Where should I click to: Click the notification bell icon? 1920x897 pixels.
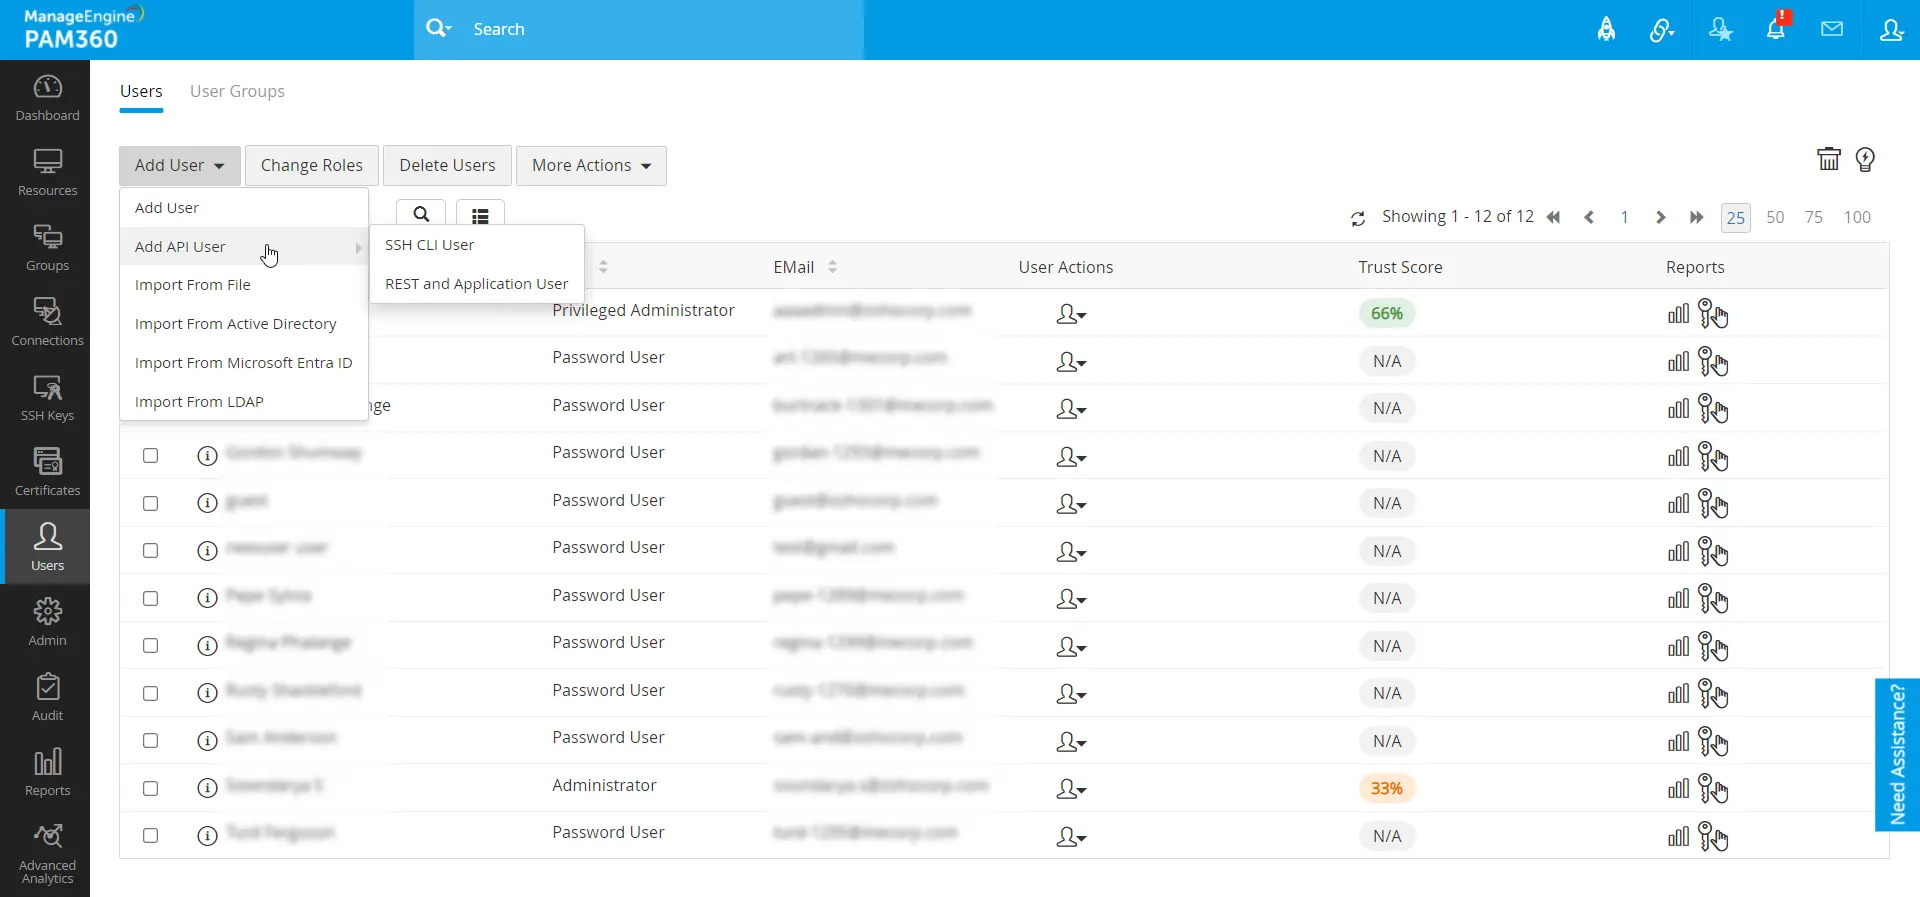click(1776, 29)
